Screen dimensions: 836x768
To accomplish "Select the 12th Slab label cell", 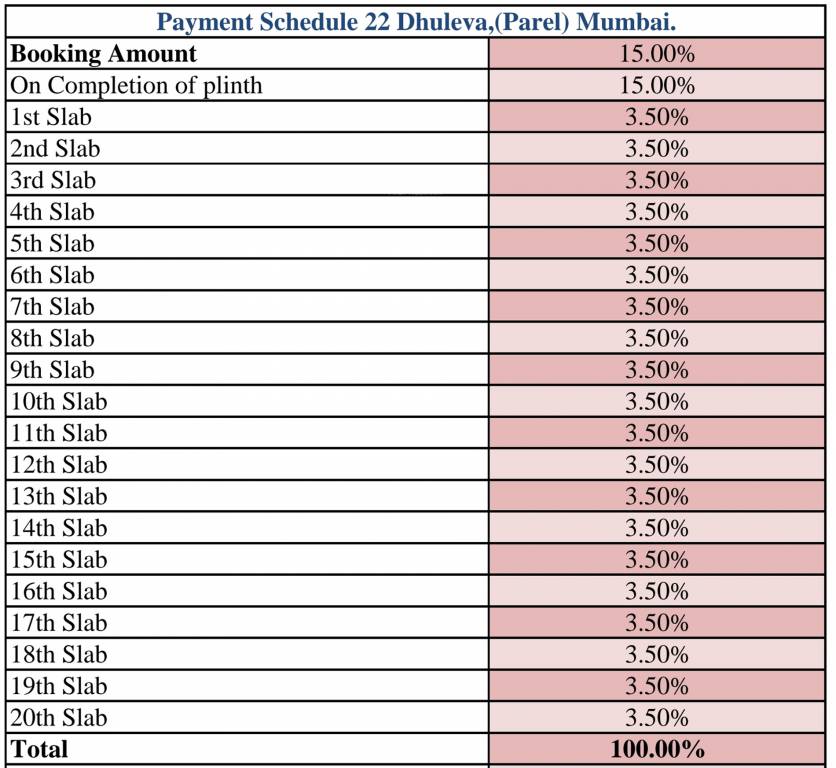I will (x=58, y=465).
